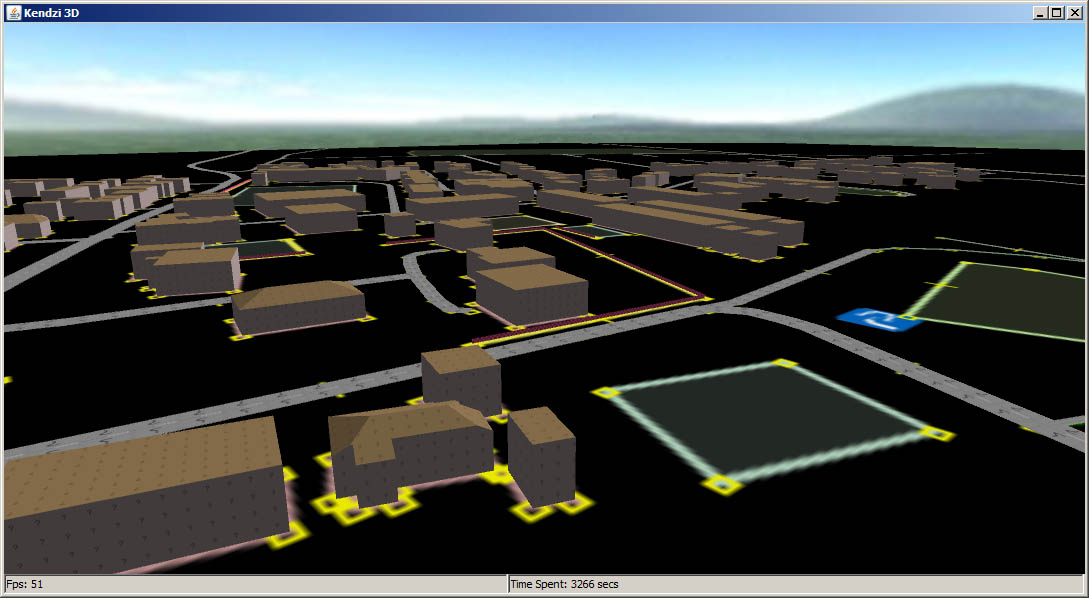Click the Time Spent: 3266 secs status

[x=564, y=584]
